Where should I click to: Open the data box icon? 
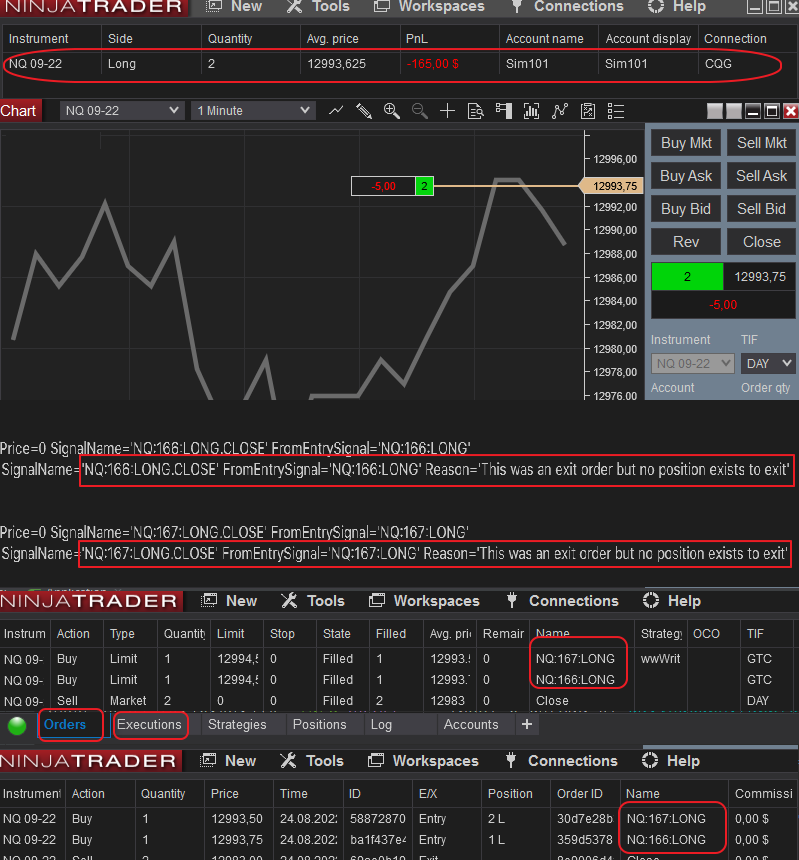(475, 111)
